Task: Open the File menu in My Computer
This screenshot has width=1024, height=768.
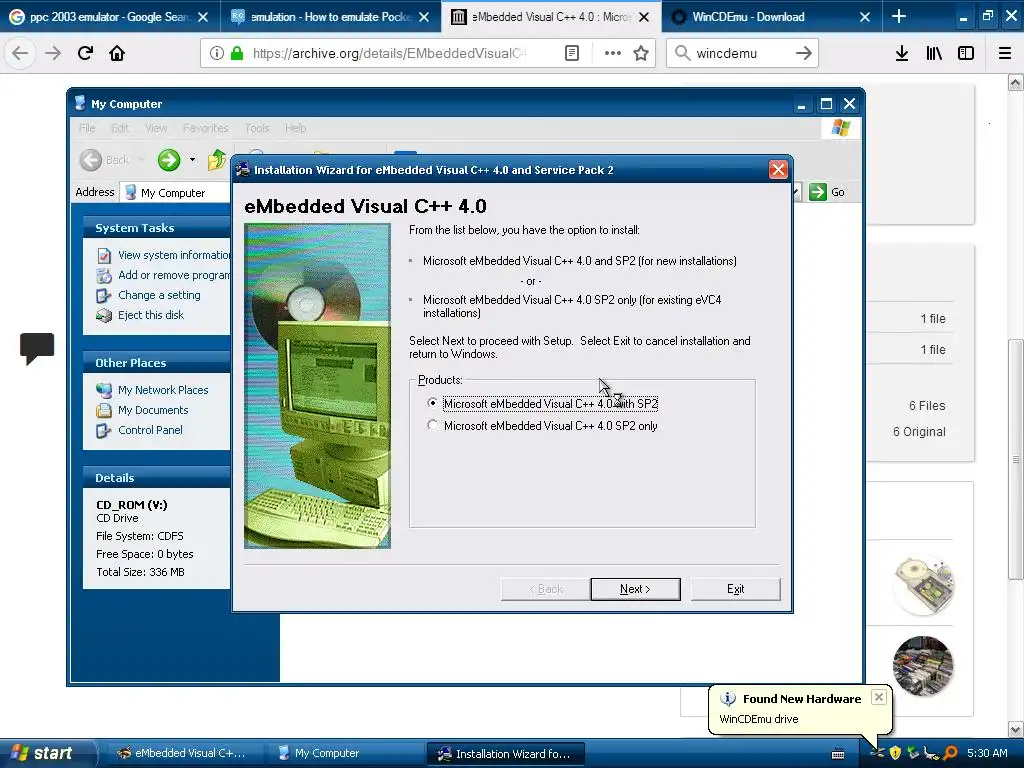Action: click(87, 128)
